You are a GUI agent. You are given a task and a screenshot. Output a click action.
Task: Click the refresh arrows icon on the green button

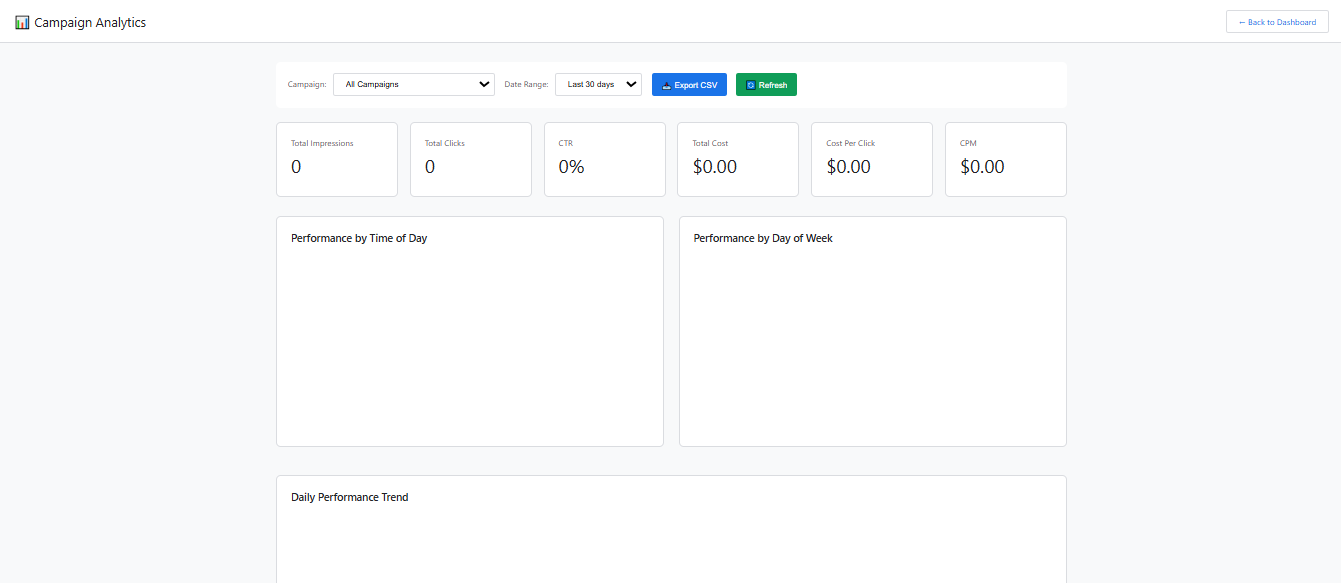tap(751, 85)
